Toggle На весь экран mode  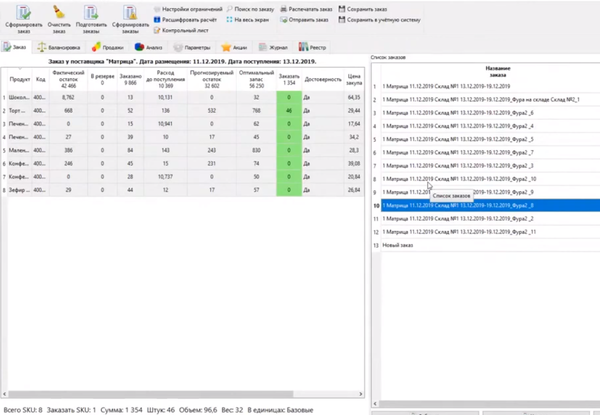248,20
